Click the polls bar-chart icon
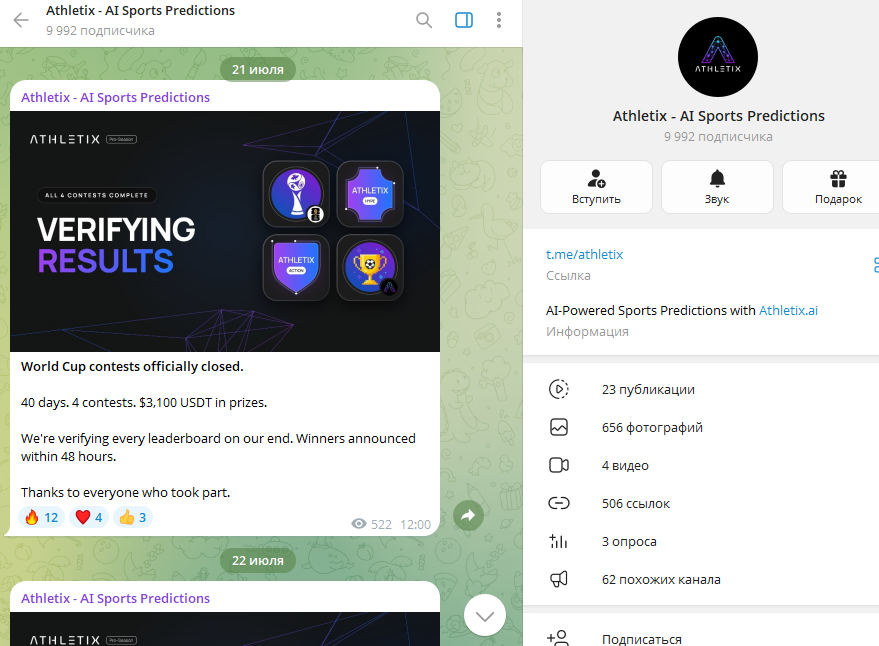Image resolution: width=879 pixels, height=646 pixels. 558,541
